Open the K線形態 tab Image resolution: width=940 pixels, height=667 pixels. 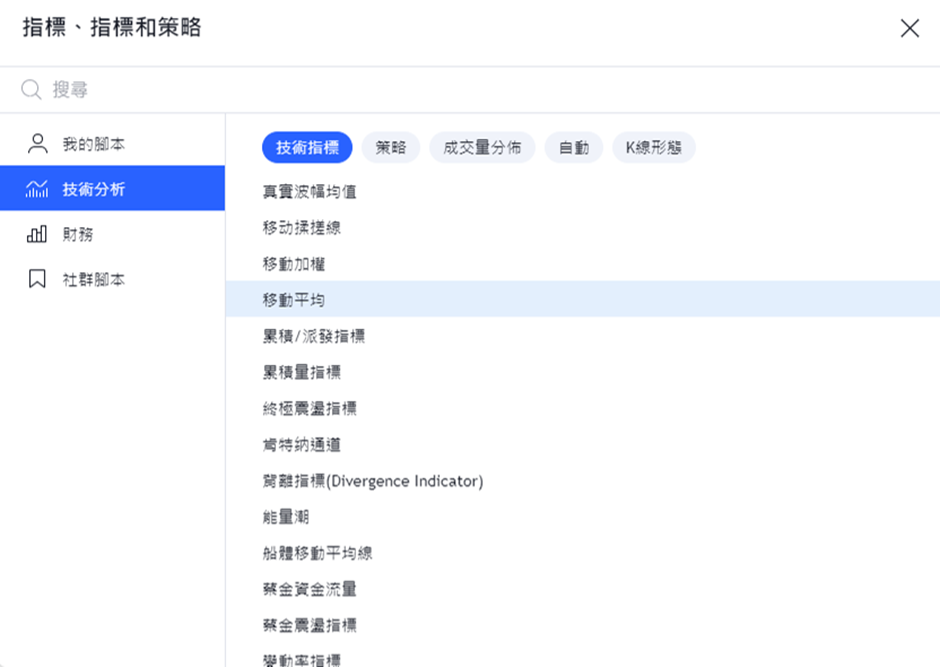point(653,147)
